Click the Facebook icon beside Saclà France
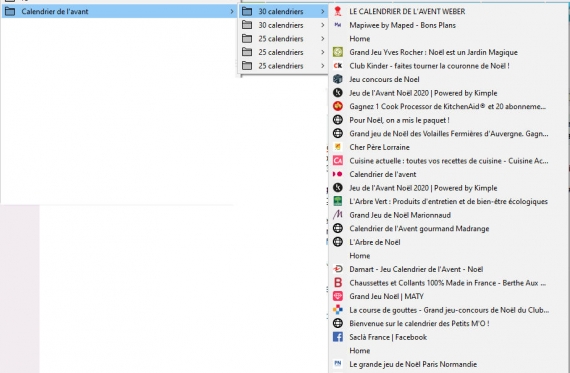570x373 pixels. pos(338,337)
